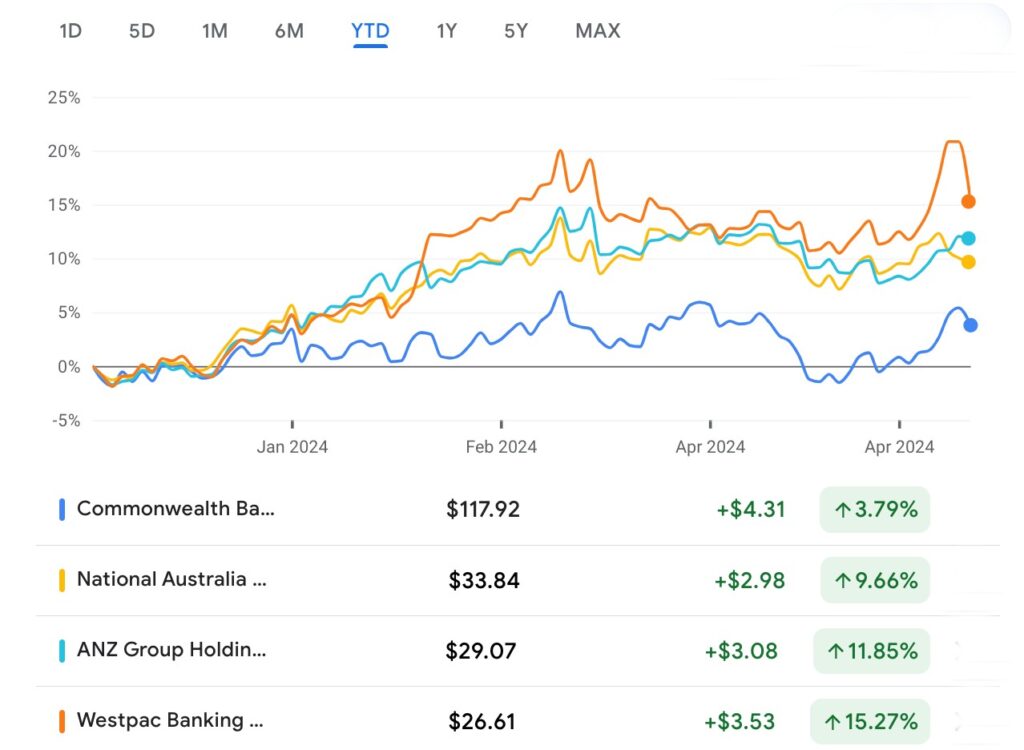Viewport: 1024px width, 750px height.
Task: Click the blue Commonwealth Bank end-point dot
Action: click(x=970, y=325)
